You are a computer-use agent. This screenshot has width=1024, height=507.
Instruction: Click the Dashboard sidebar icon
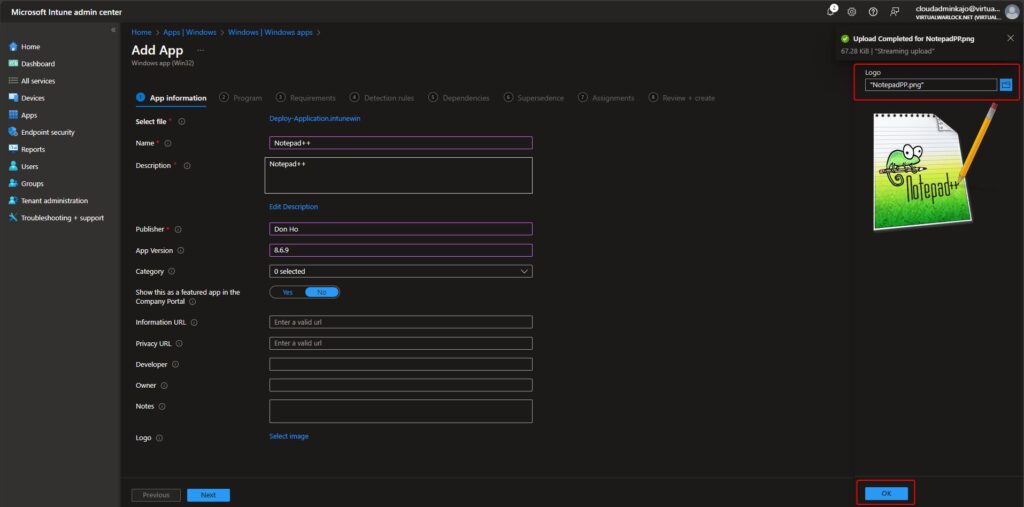[13, 64]
